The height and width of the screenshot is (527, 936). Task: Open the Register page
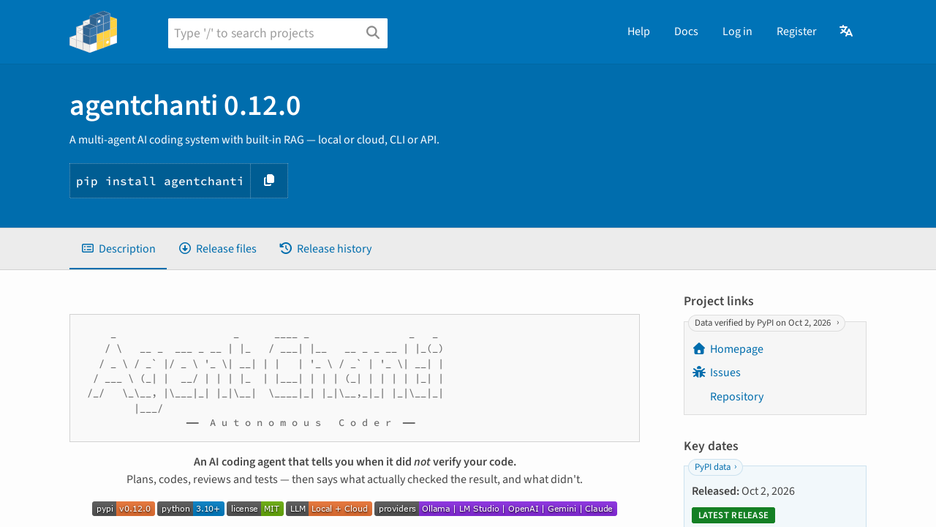tap(796, 31)
